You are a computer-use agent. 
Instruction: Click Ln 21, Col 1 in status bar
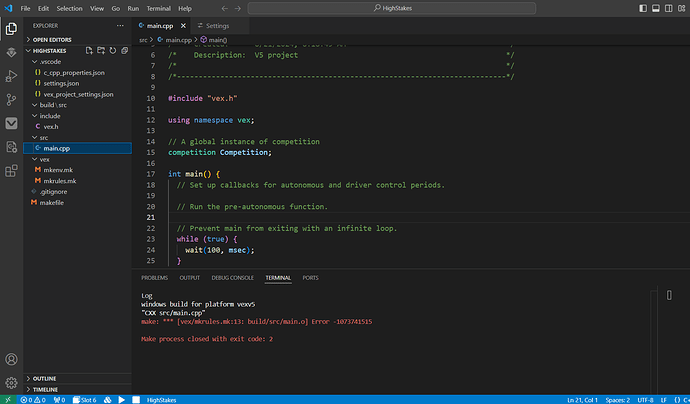tap(582, 400)
